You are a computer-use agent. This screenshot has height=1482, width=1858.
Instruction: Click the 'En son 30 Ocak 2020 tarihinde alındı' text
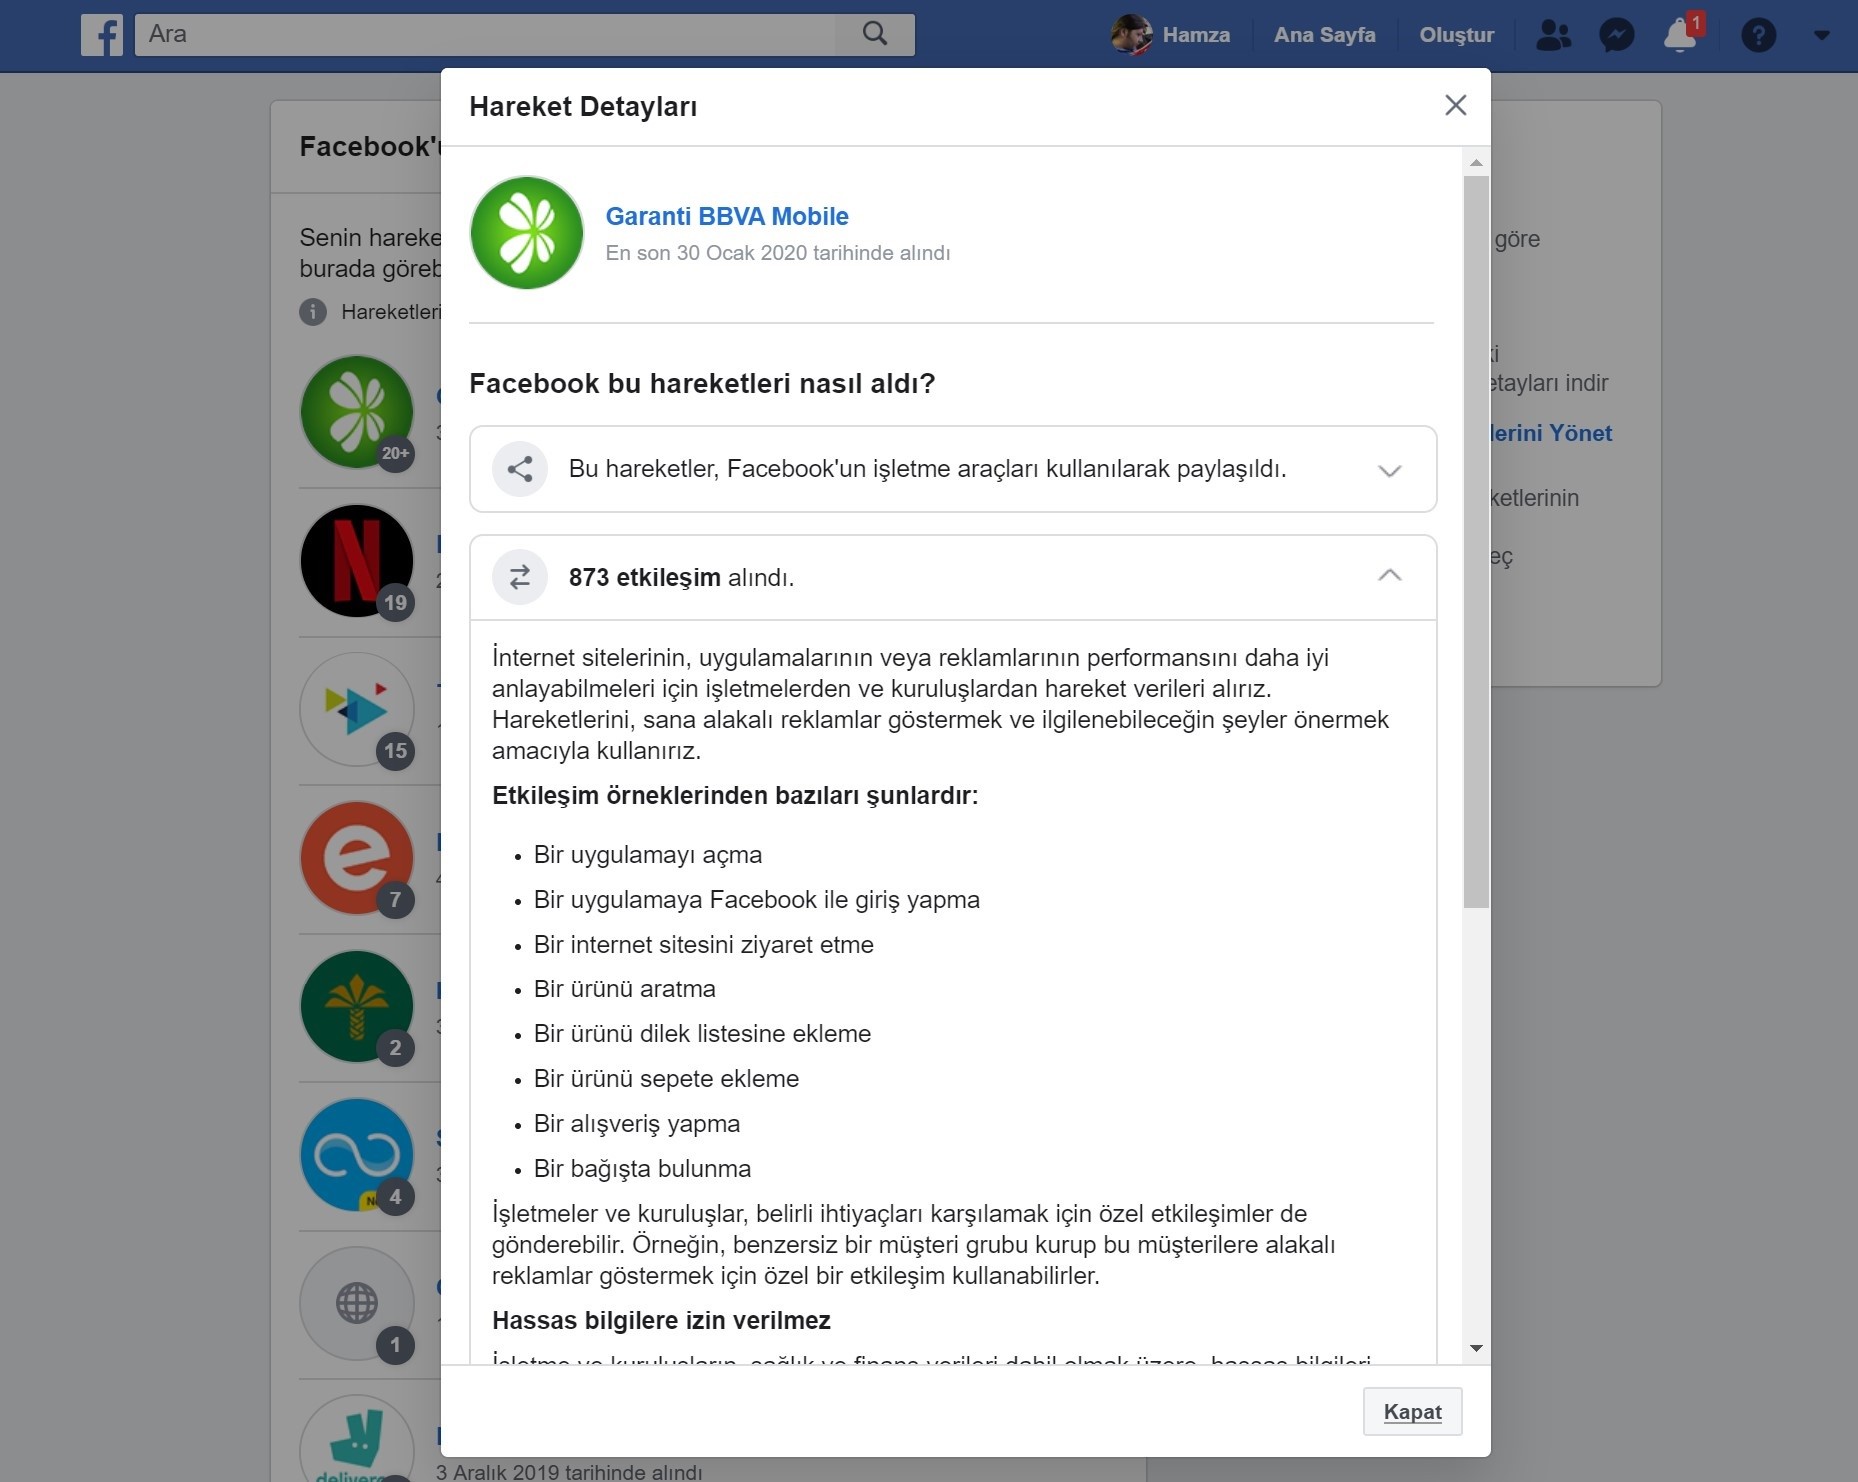point(778,253)
